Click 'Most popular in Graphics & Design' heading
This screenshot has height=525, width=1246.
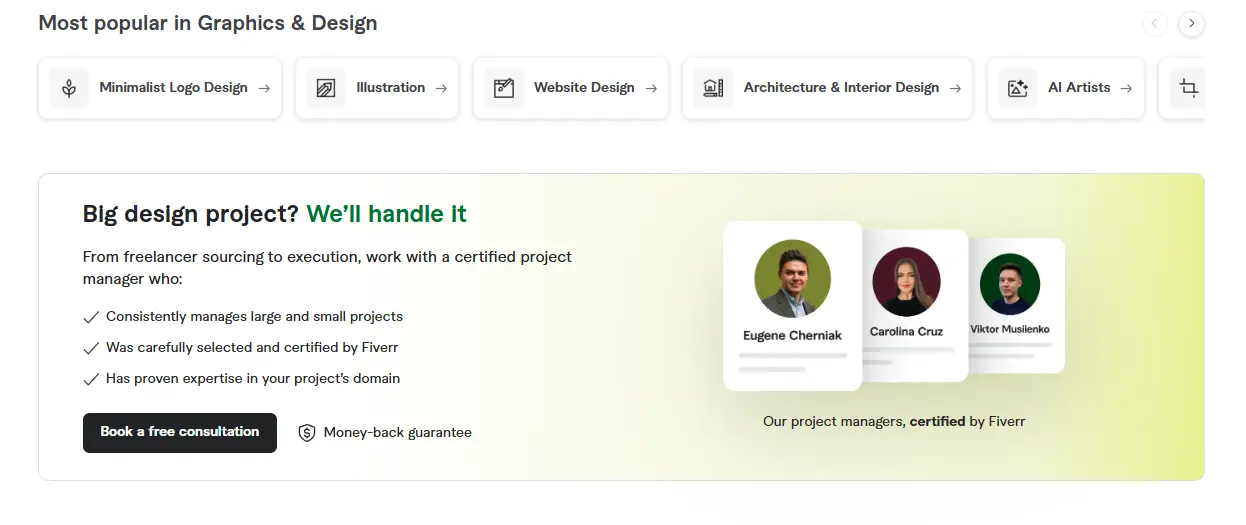click(208, 23)
